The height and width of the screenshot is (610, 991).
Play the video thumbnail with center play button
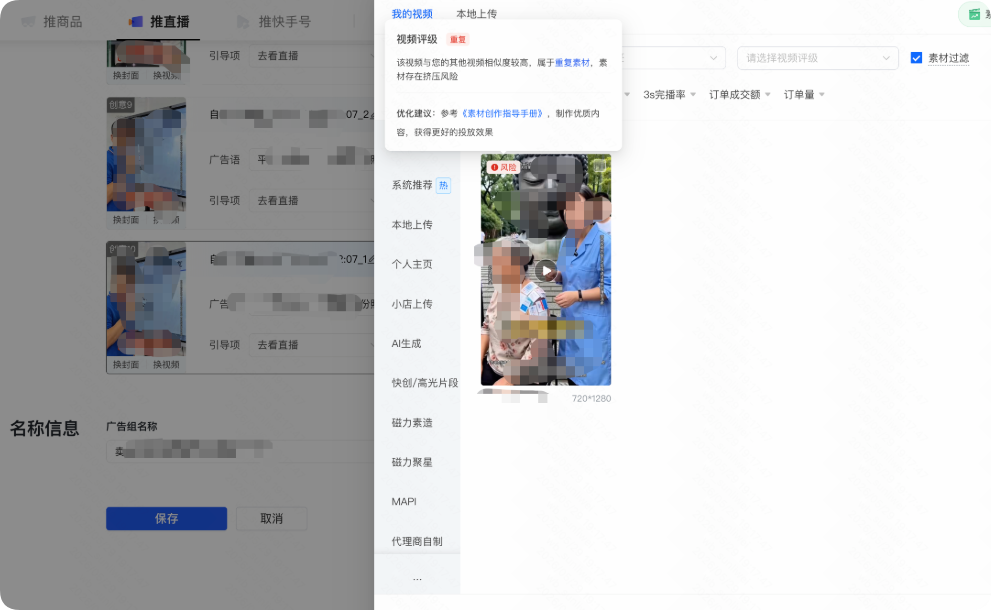pyautogui.click(x=546, y=271)
